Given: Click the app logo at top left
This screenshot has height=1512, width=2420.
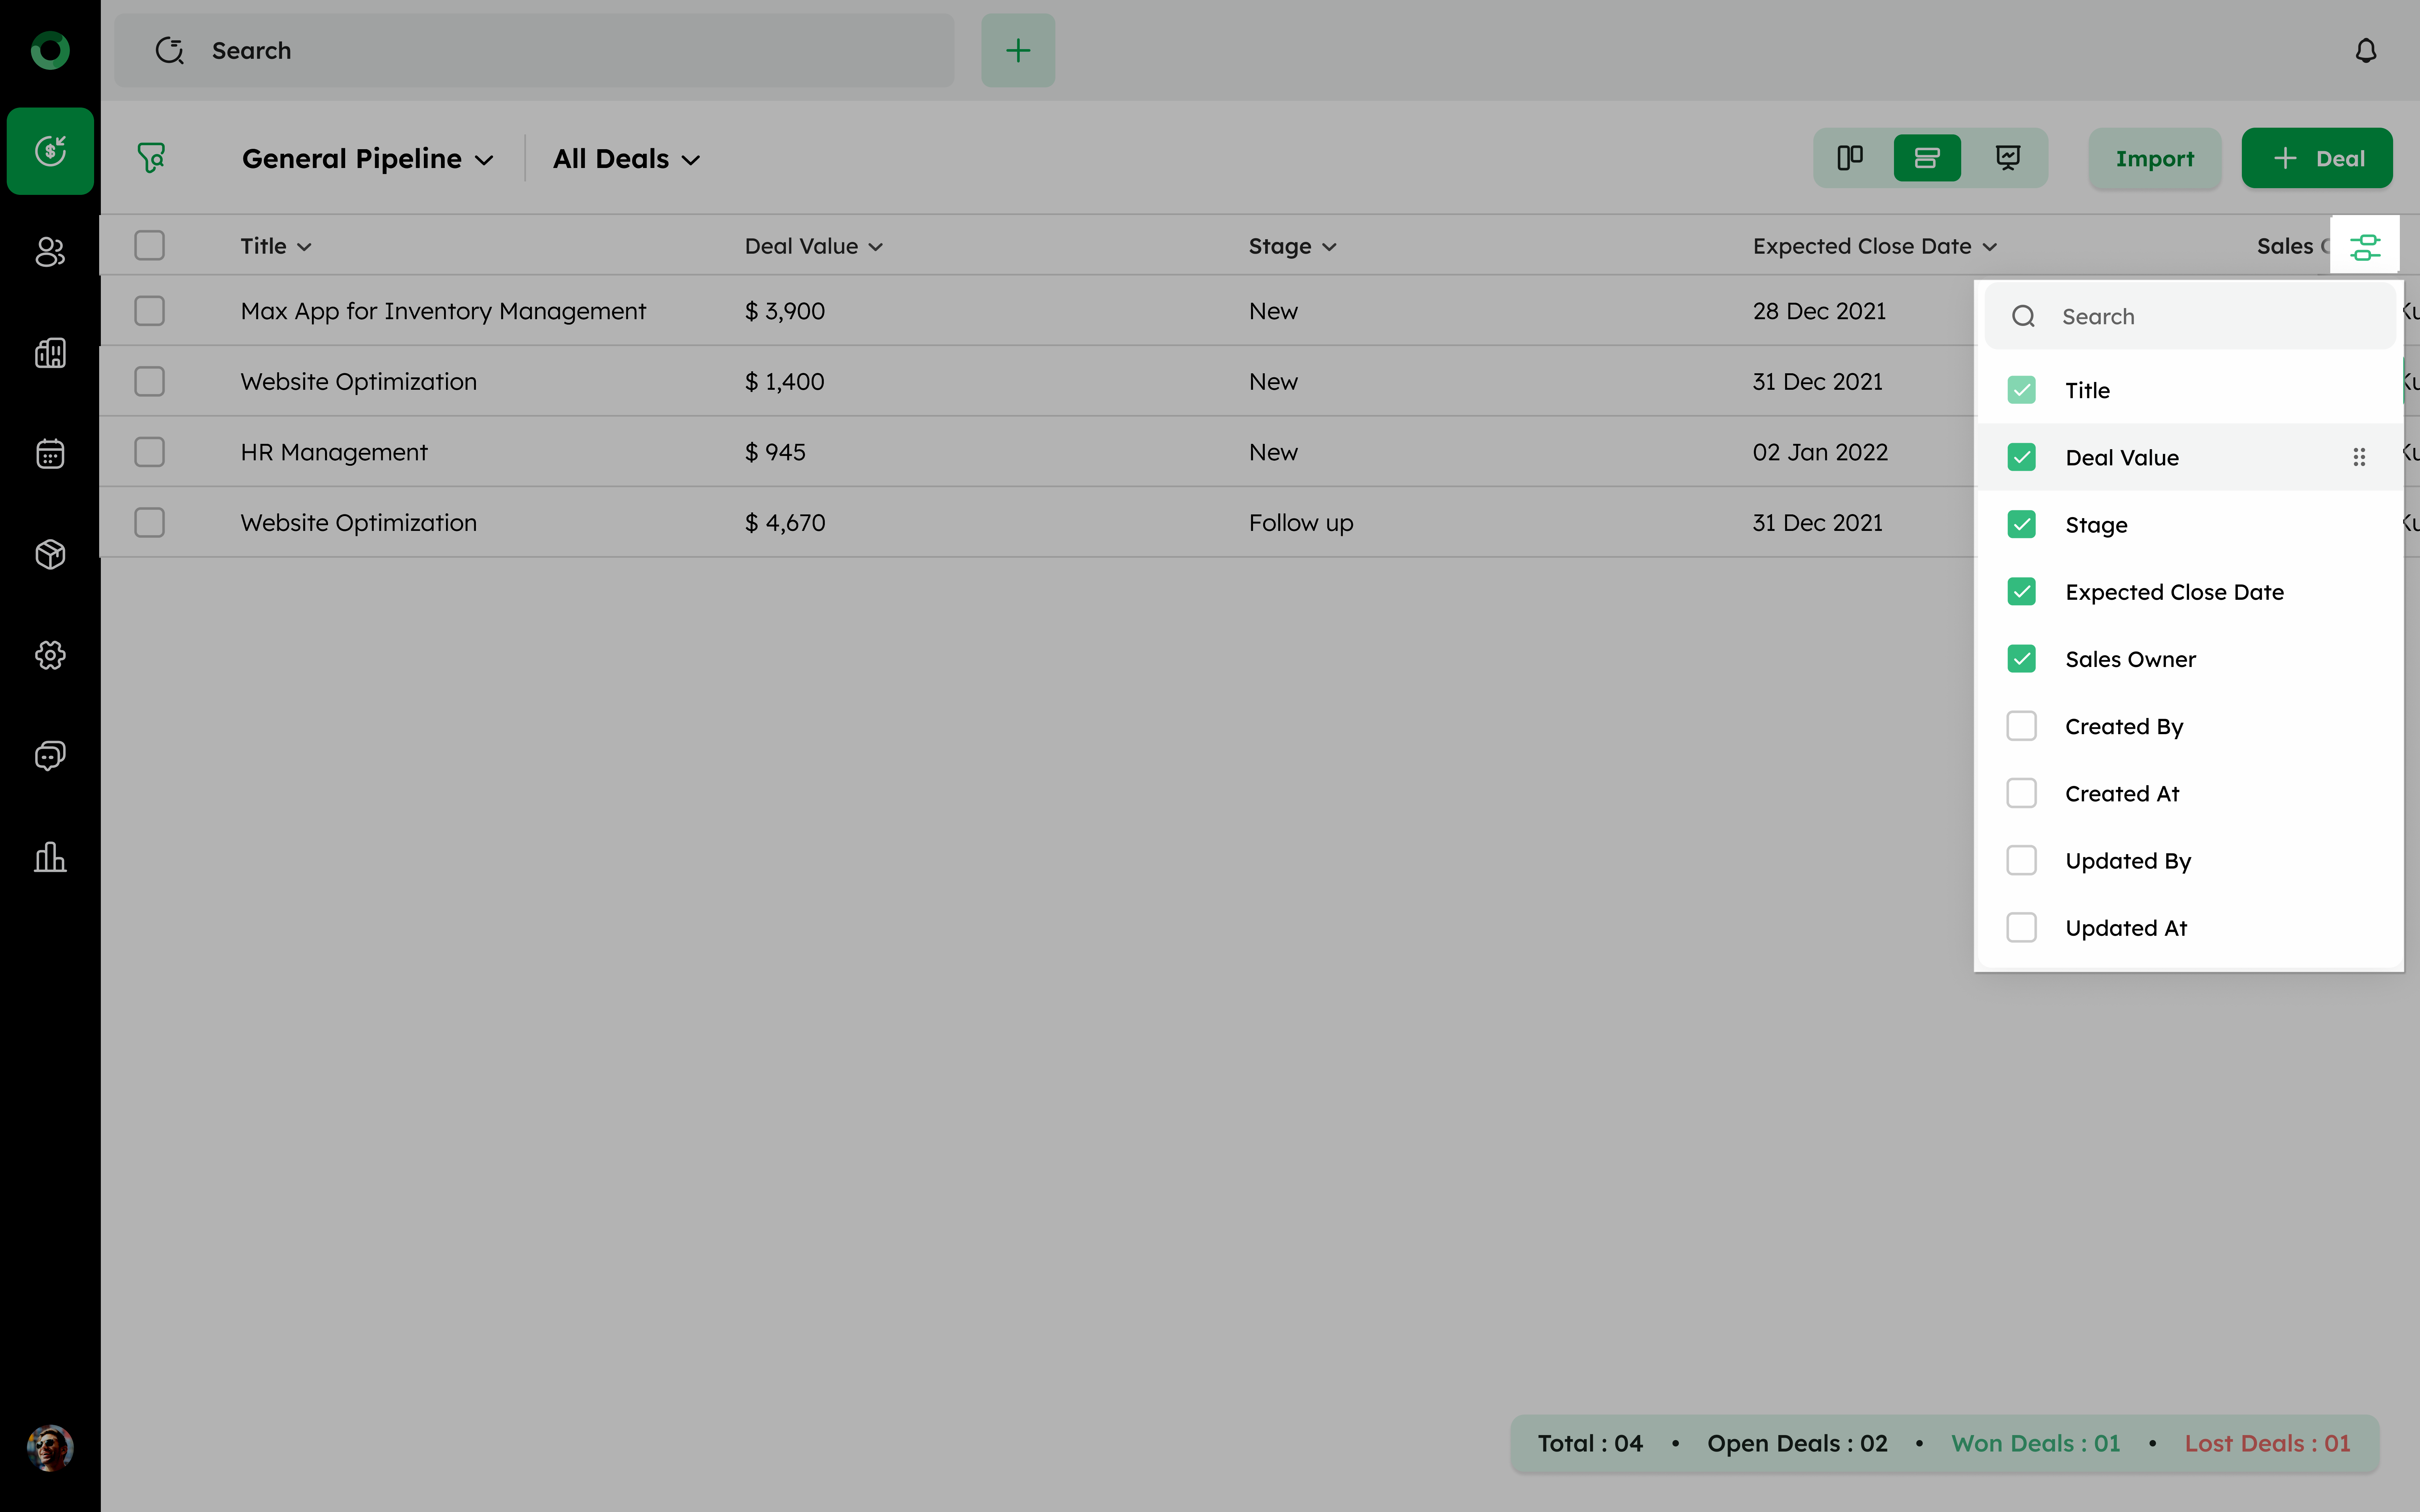Looking at the screenshot, I should (x=50, y=50).
